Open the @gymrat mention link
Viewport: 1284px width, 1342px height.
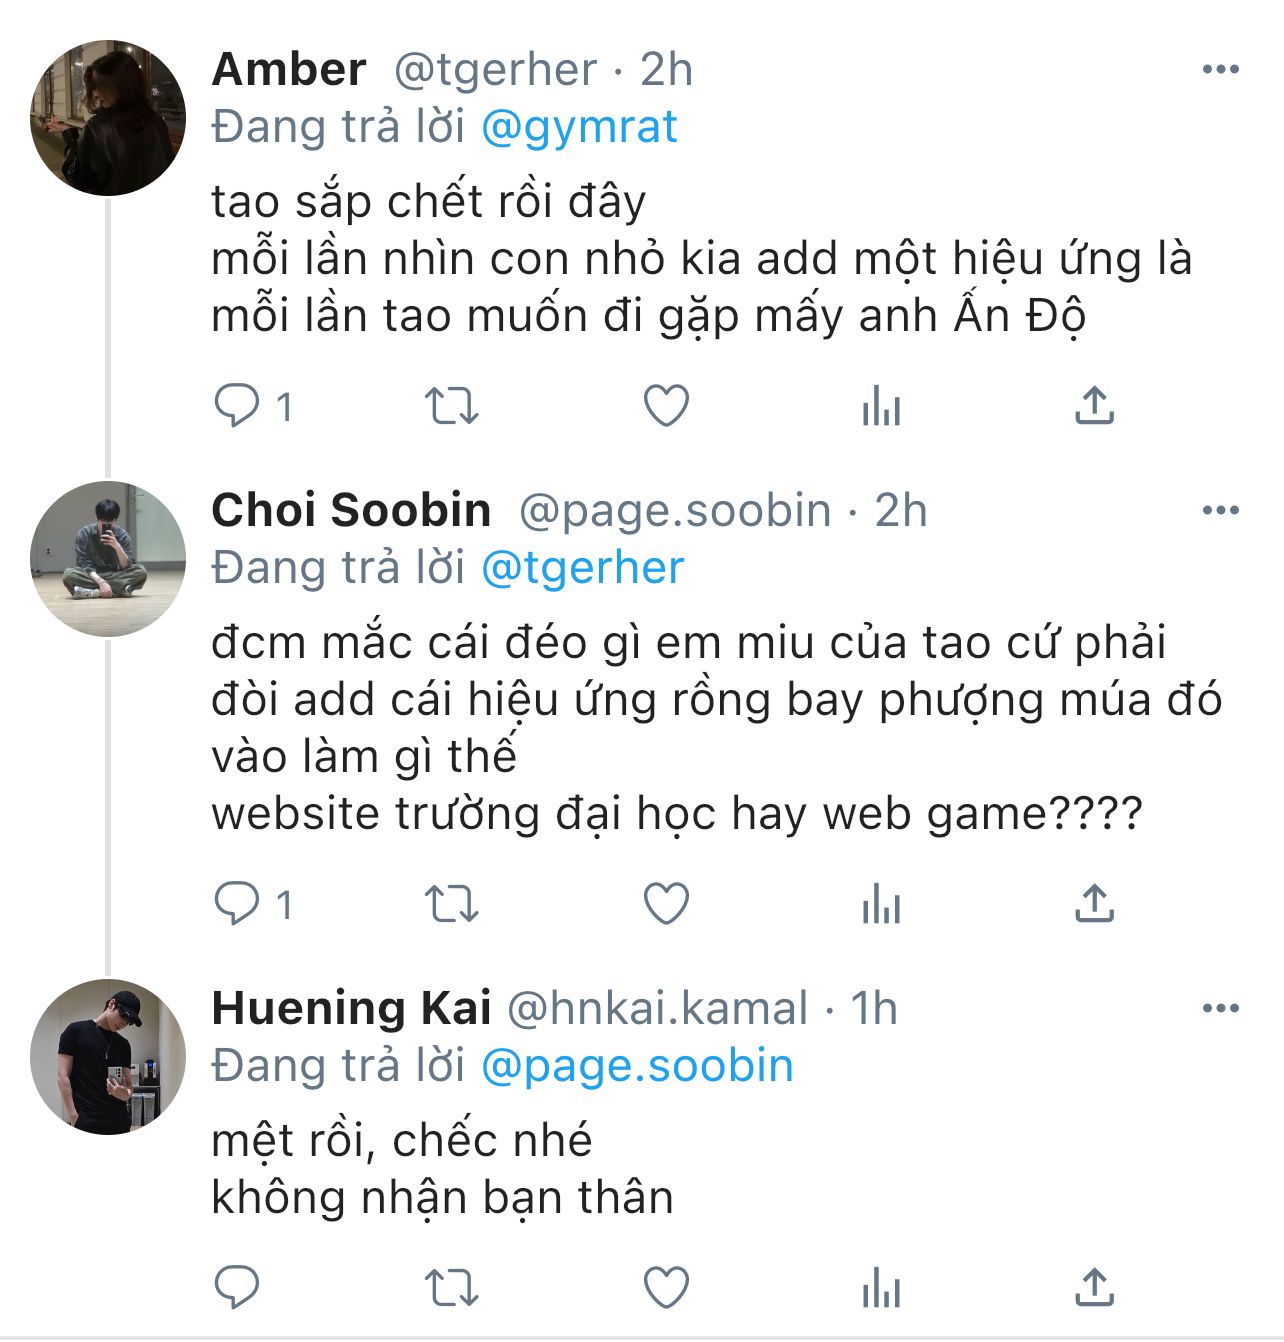[579, 127]
